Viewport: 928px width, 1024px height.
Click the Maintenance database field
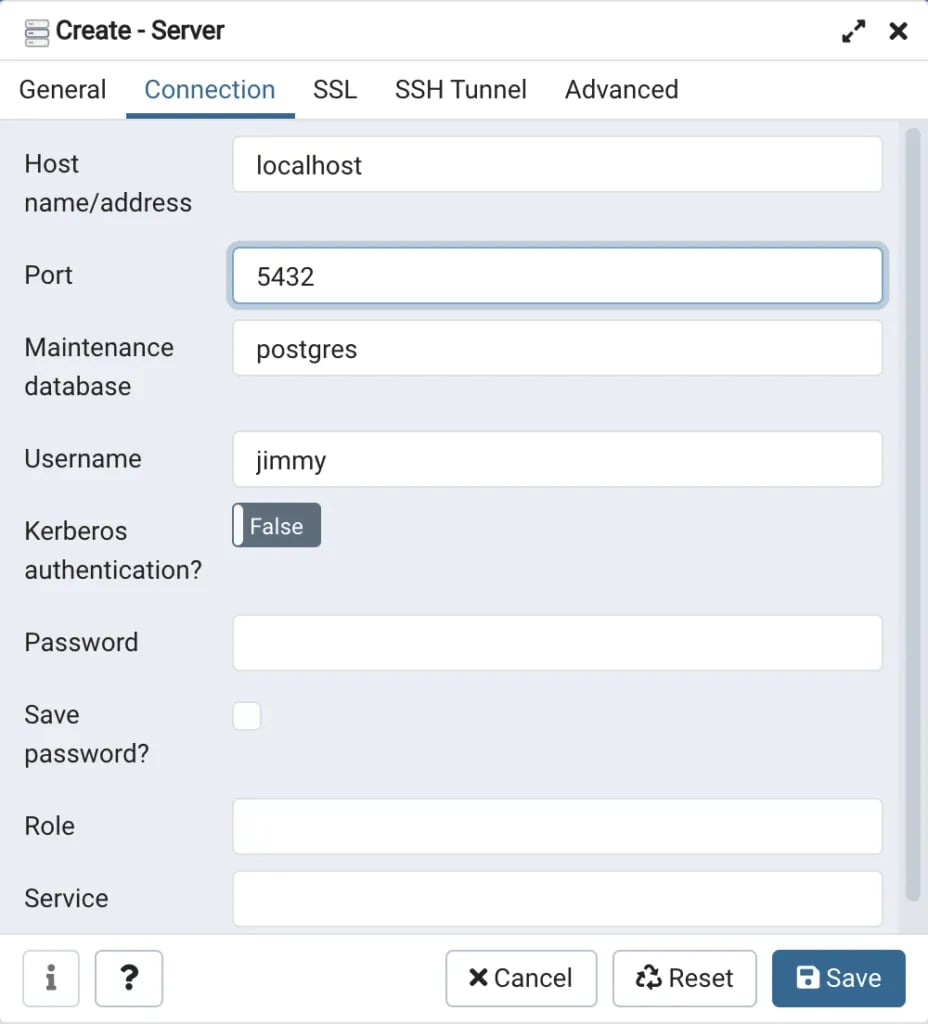[x=557, y=348]
